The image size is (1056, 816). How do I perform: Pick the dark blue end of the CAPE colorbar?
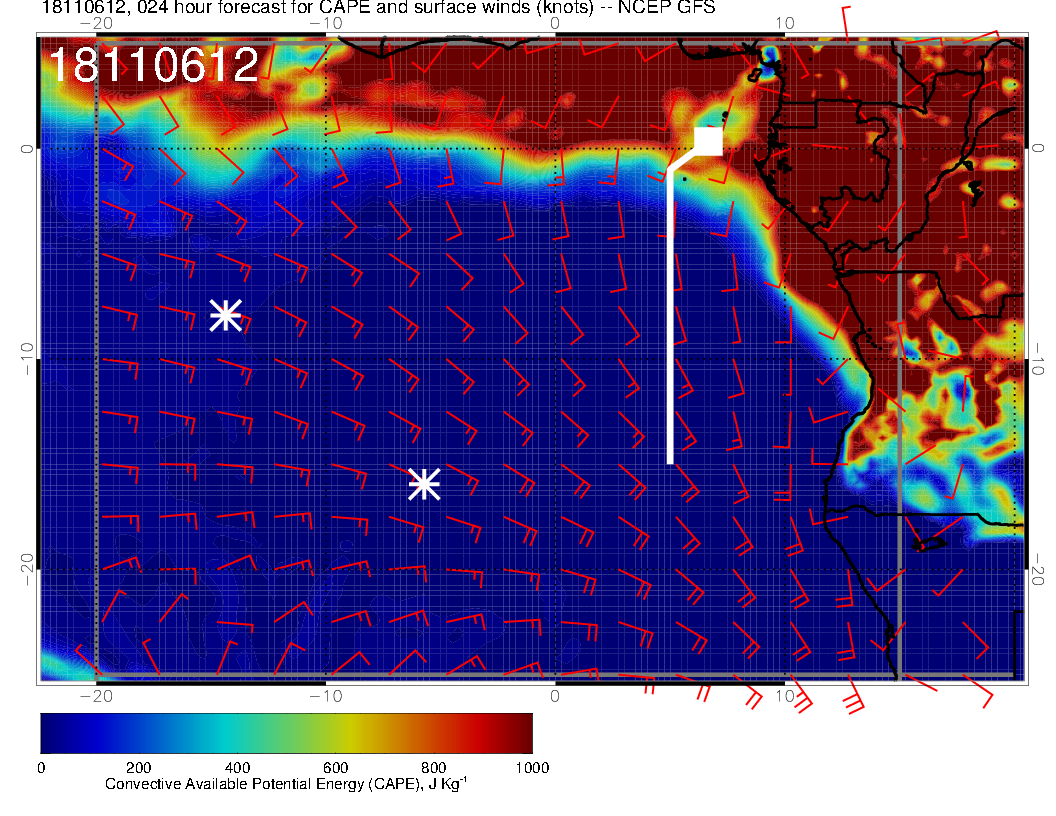50,733
